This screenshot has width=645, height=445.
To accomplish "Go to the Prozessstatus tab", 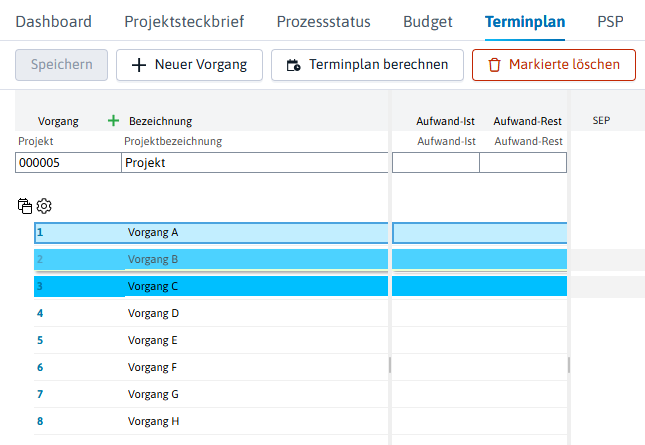I will 324,21.
